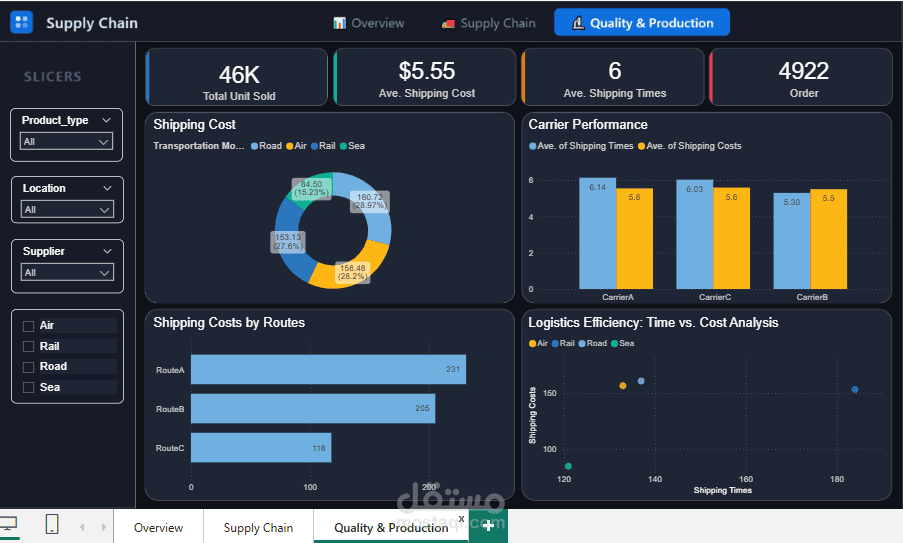Screen dimensions: 903x543
Task: Collapse the Supplier slicer header chevron
Action: point(107,251)
